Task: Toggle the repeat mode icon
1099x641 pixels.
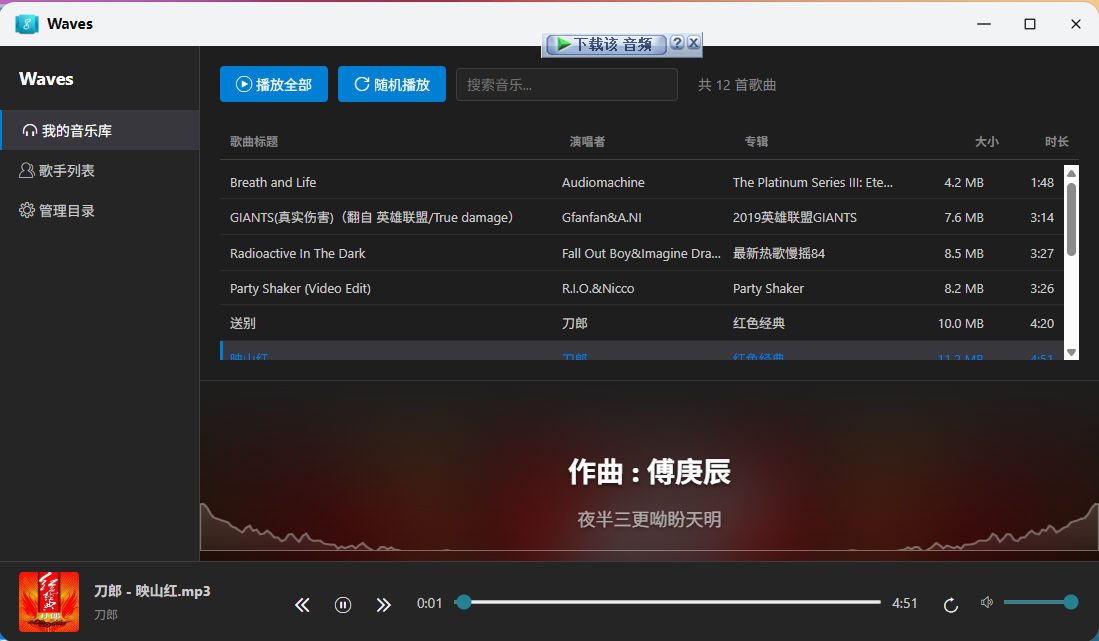Action: (950, 605)
